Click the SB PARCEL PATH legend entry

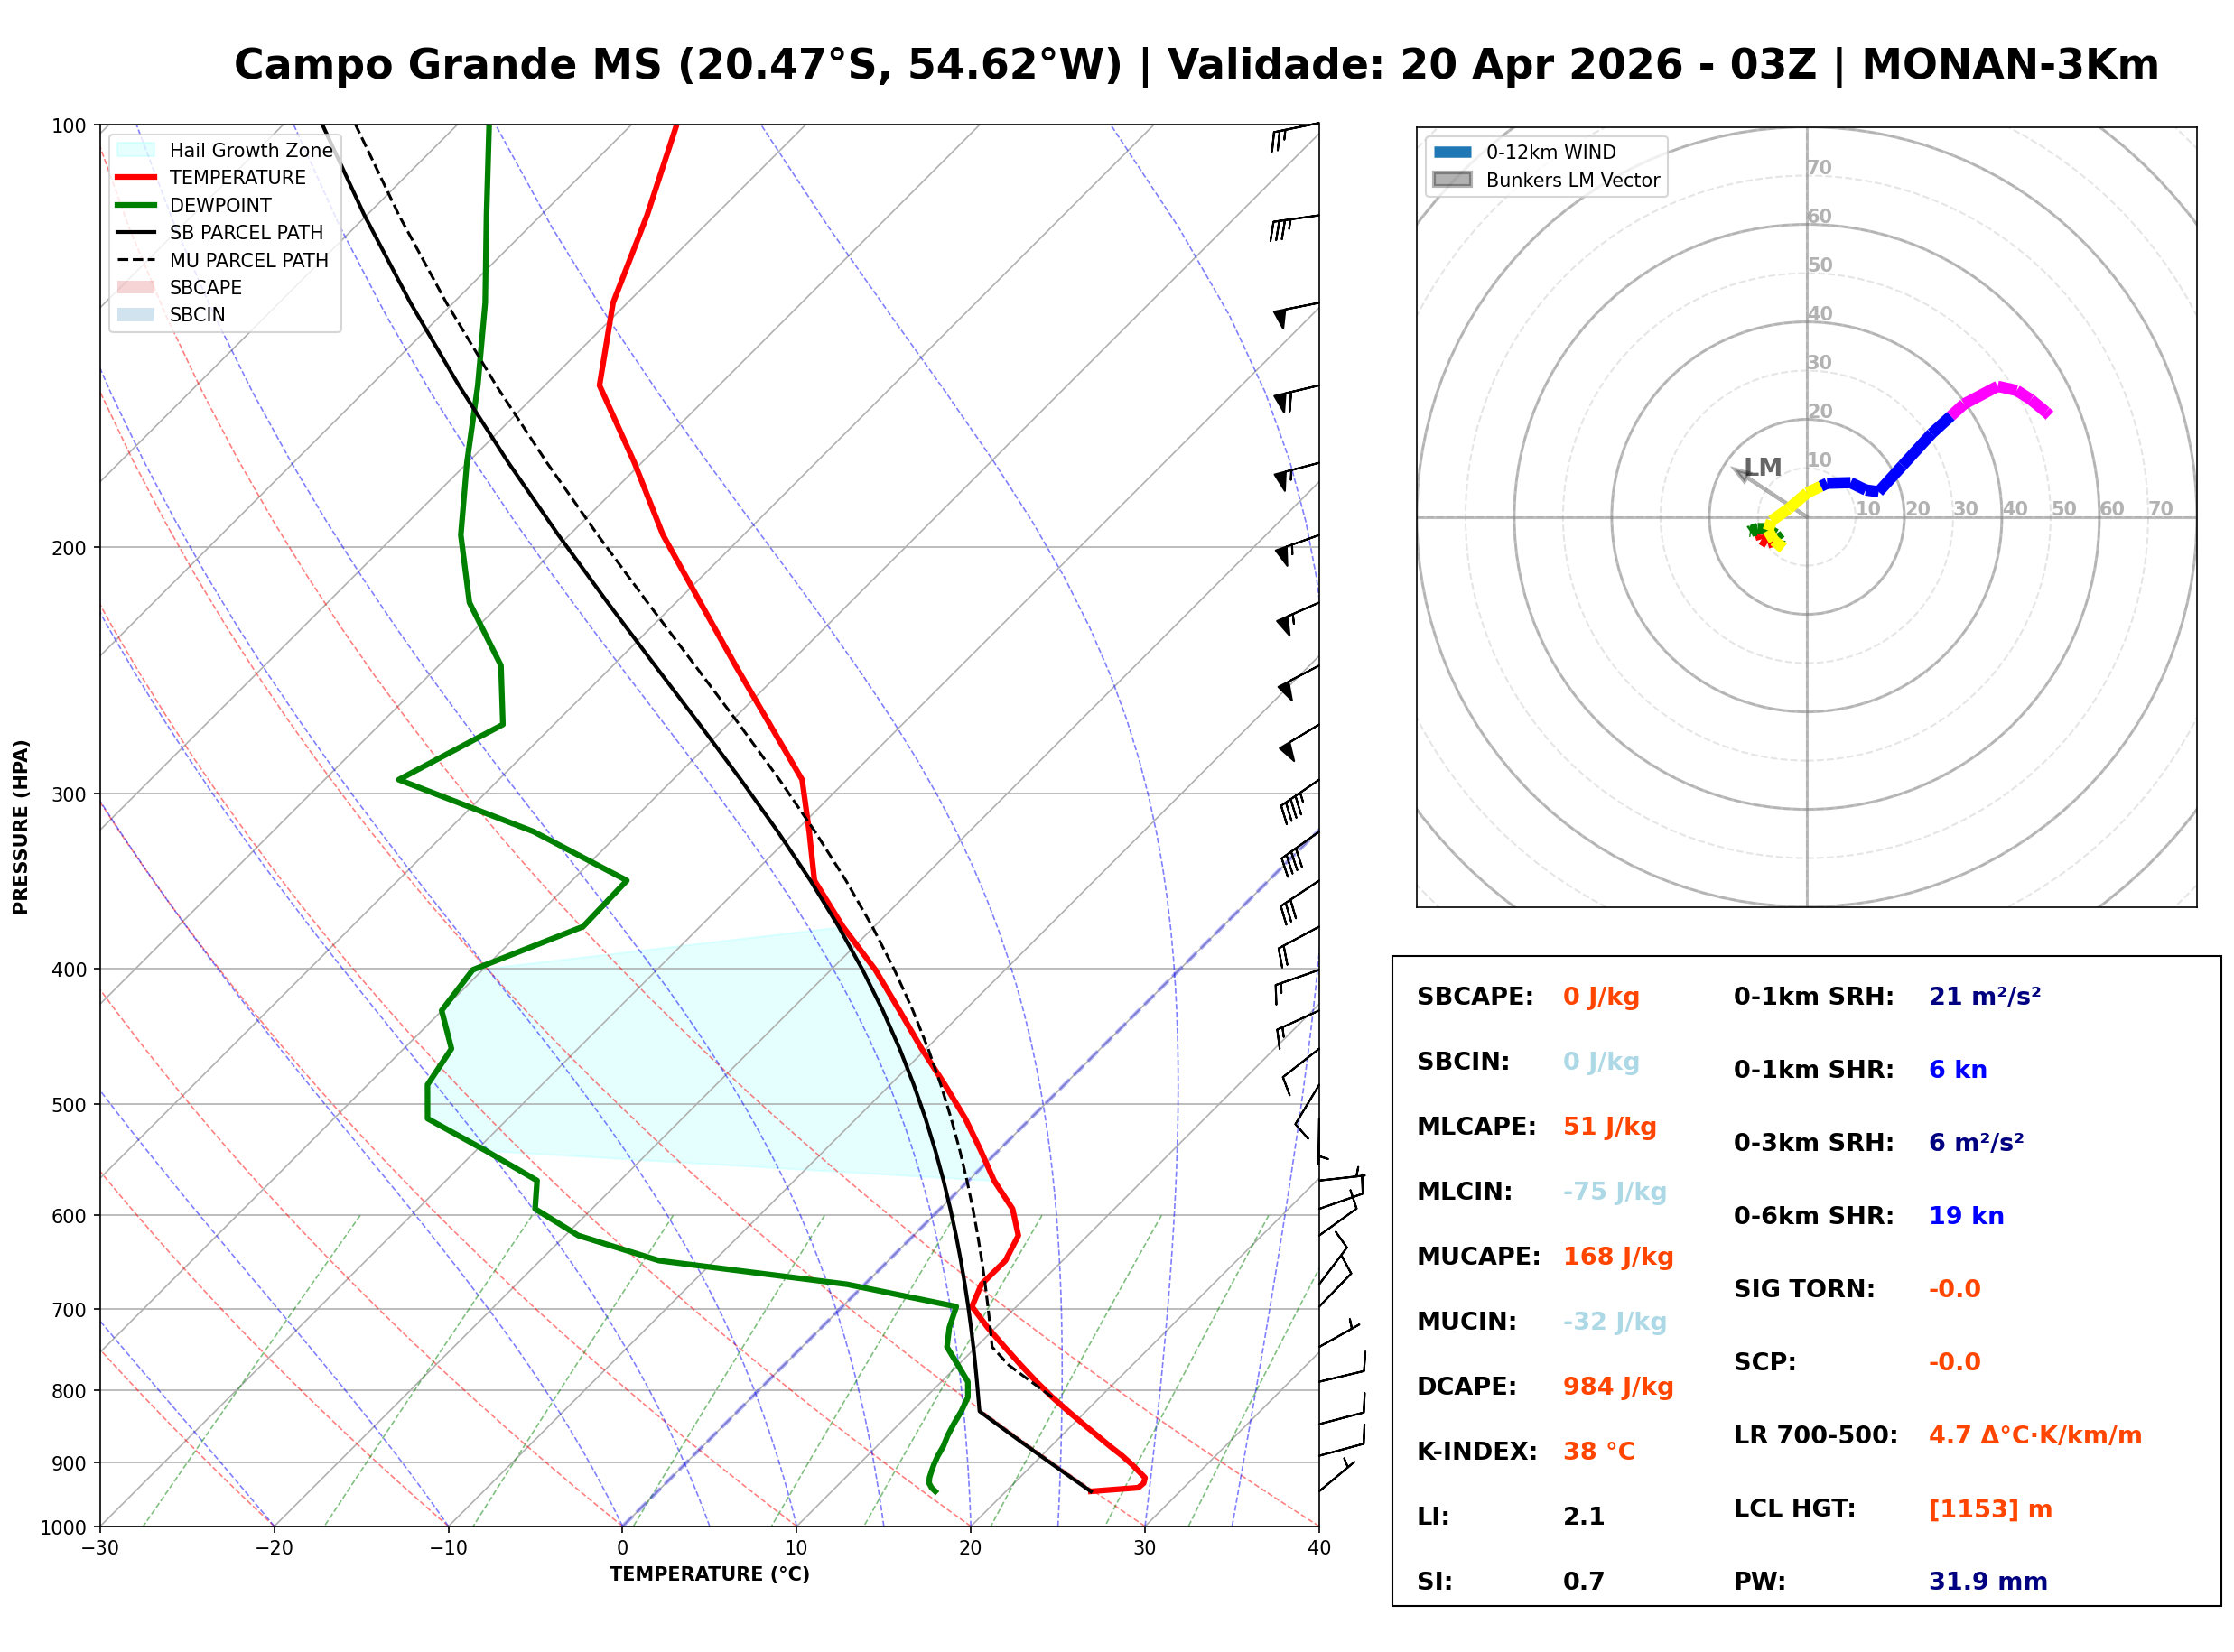136,232
